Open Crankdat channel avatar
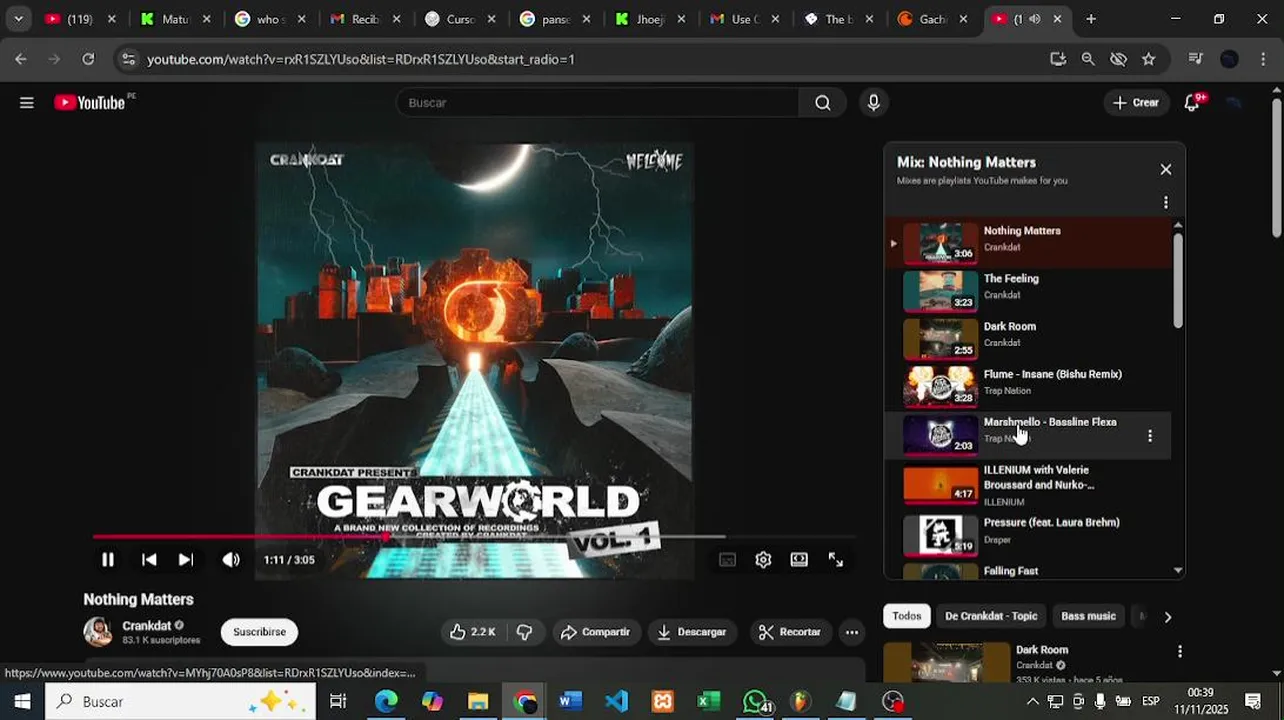 coord(98,632)
